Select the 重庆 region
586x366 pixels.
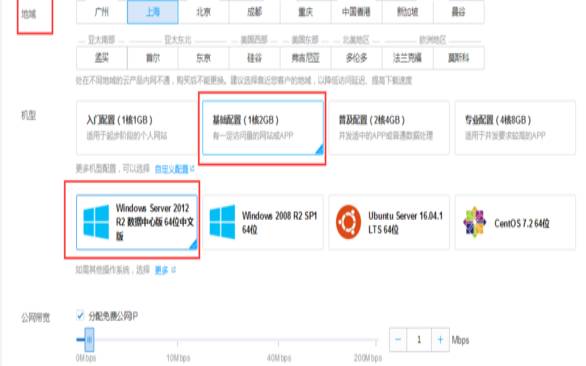click(x=305, y=12)
